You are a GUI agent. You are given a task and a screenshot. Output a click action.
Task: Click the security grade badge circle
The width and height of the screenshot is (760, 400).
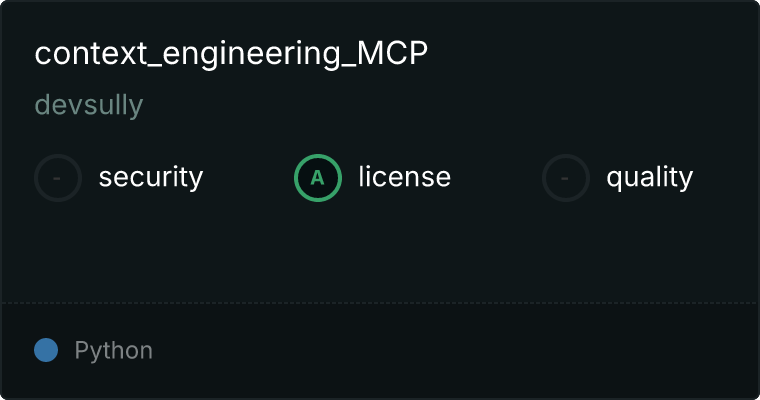[x=58, y=178]
